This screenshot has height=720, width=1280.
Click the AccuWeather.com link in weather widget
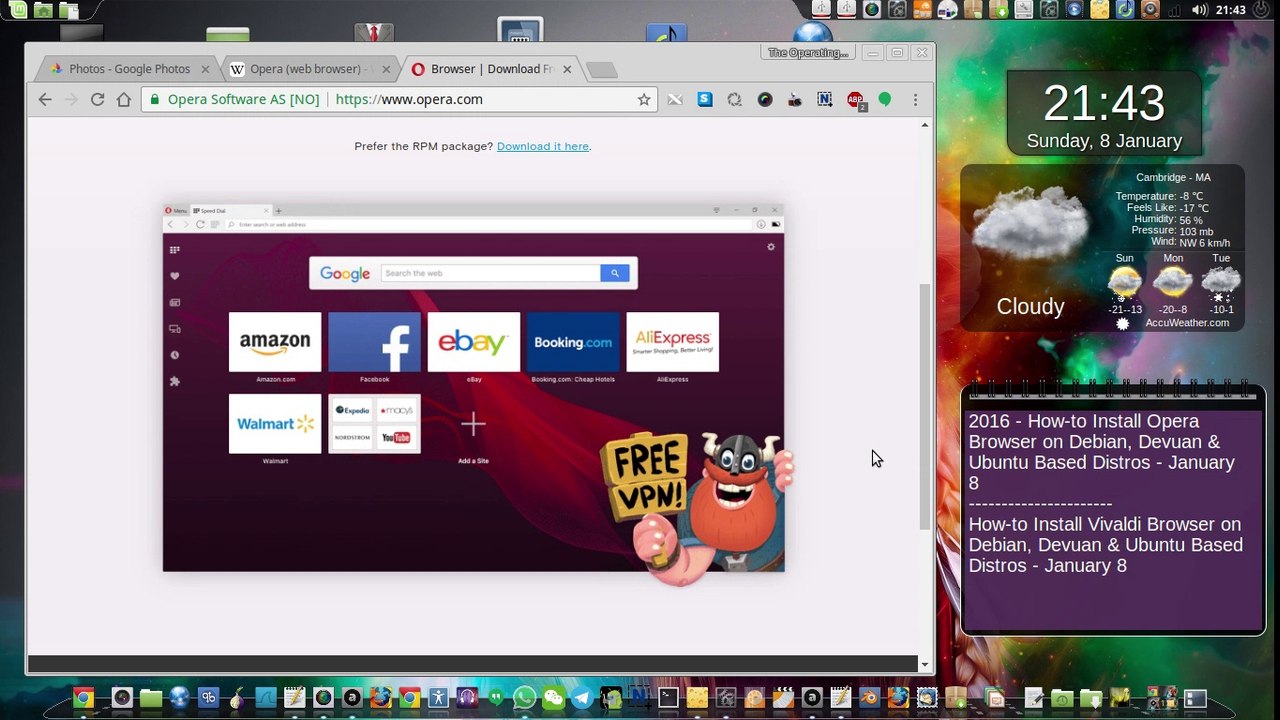(1187, 323)
